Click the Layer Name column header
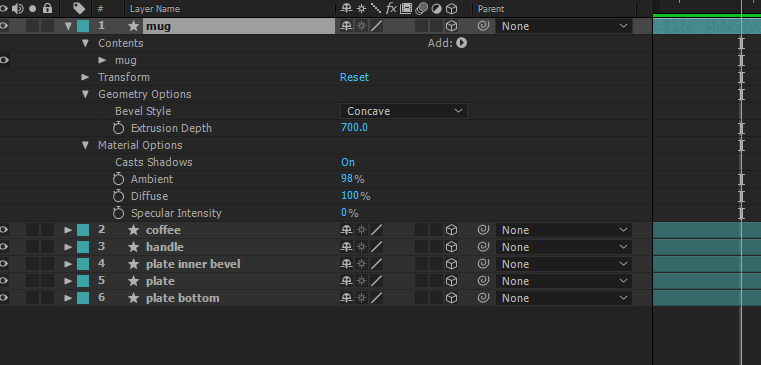761x365 pixels. 155,9
